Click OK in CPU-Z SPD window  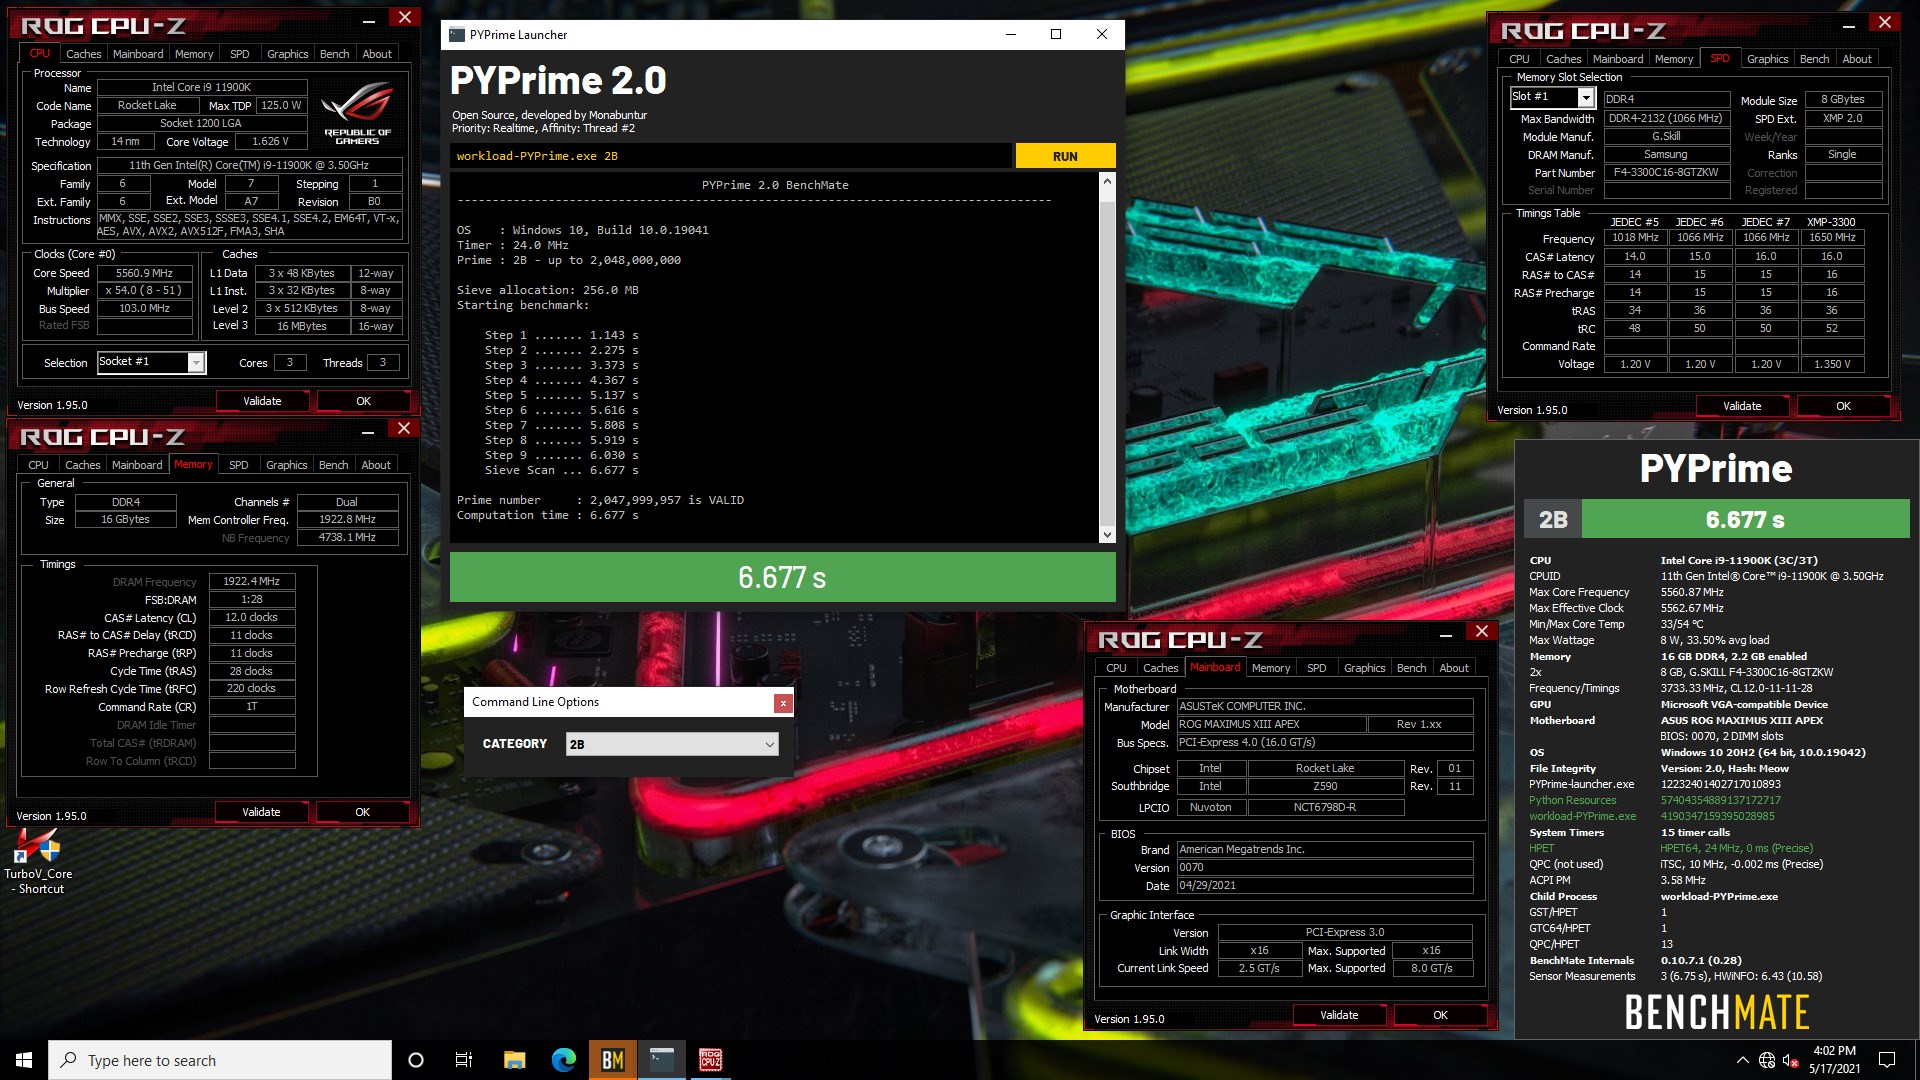(x=1844, y=406)
